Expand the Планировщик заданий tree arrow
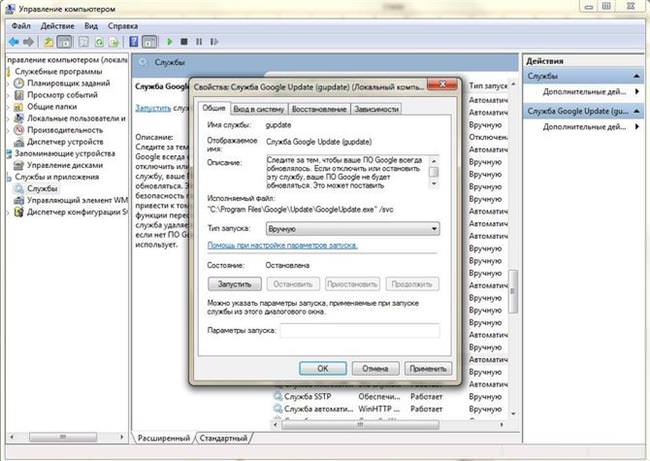Image resolution: width=650 pixels, height=461 pixels. point(9,83)
